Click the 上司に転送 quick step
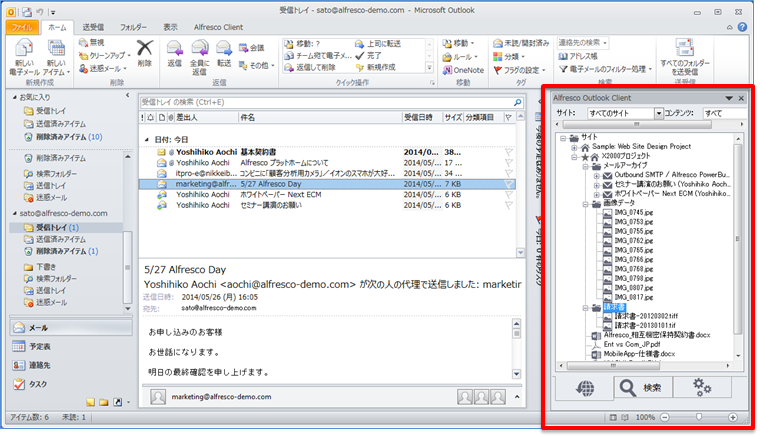 [378, 44]
